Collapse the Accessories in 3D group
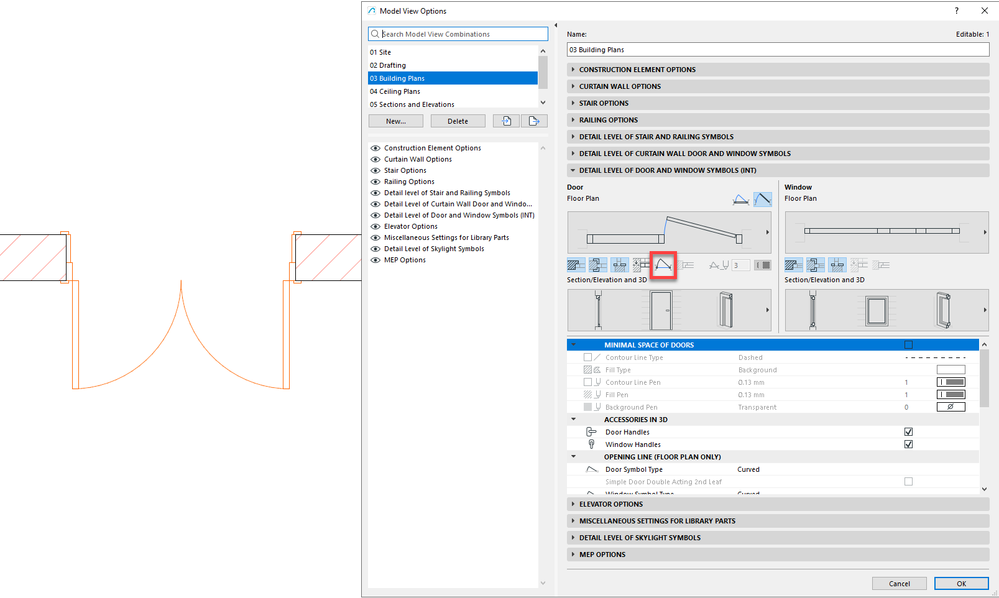 pyautogui.click(x=573, y=420)
